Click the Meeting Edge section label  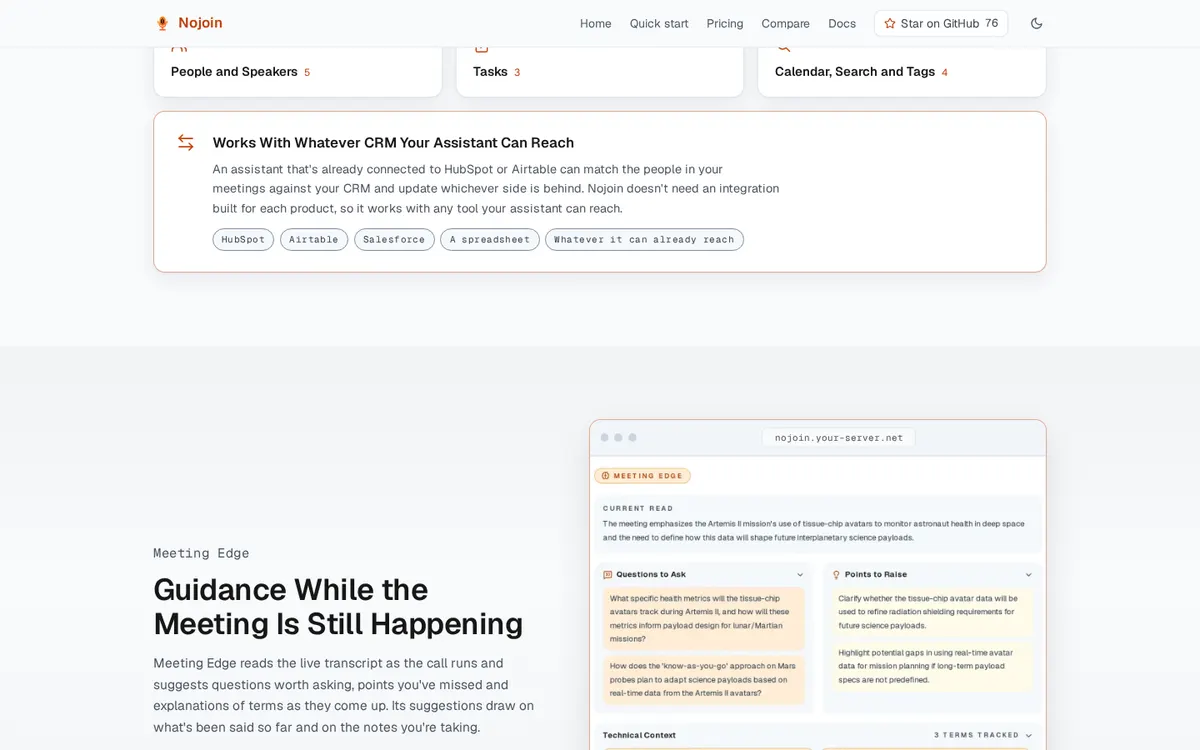[201, 553]
